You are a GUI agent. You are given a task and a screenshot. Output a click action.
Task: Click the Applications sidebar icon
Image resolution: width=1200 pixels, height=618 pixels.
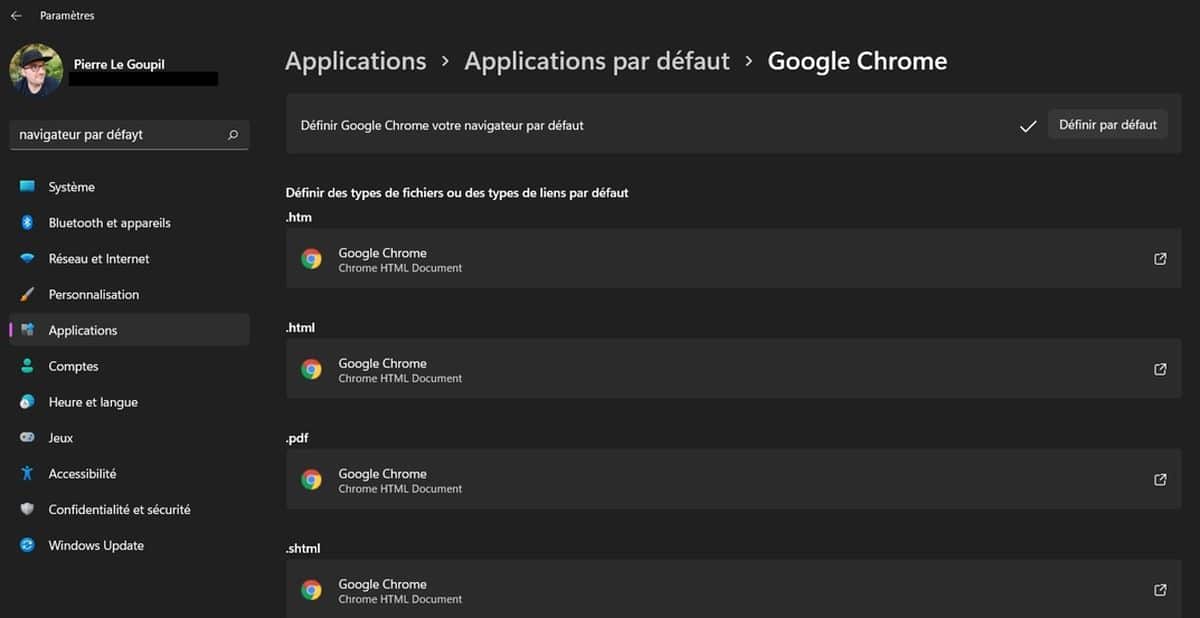[x=27, y=330]
